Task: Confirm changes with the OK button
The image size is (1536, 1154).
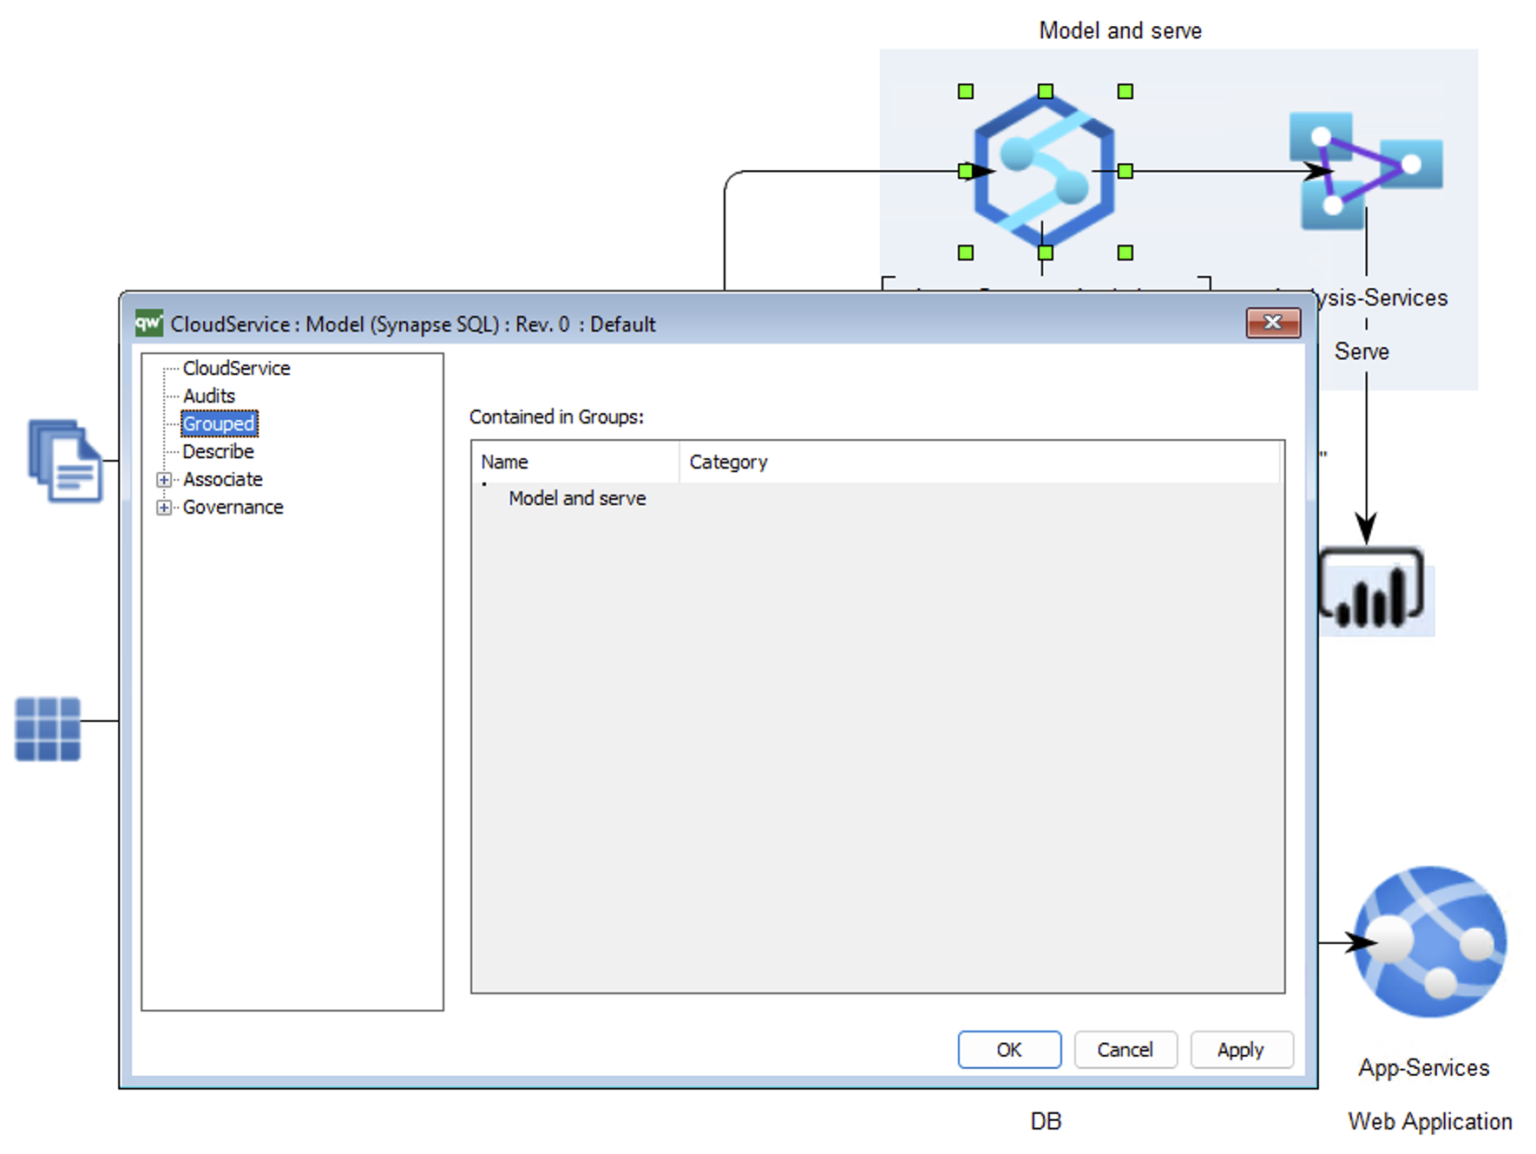Action: click(x=1009, y=1049)
